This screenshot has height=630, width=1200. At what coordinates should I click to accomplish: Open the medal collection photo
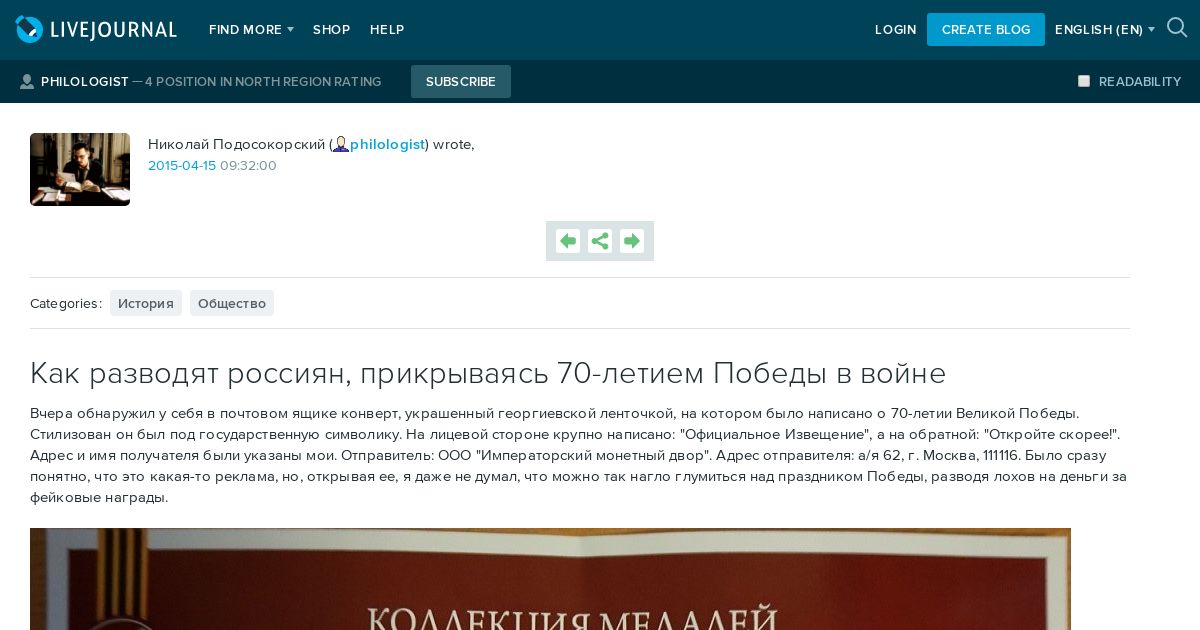(x=550, y=579)
